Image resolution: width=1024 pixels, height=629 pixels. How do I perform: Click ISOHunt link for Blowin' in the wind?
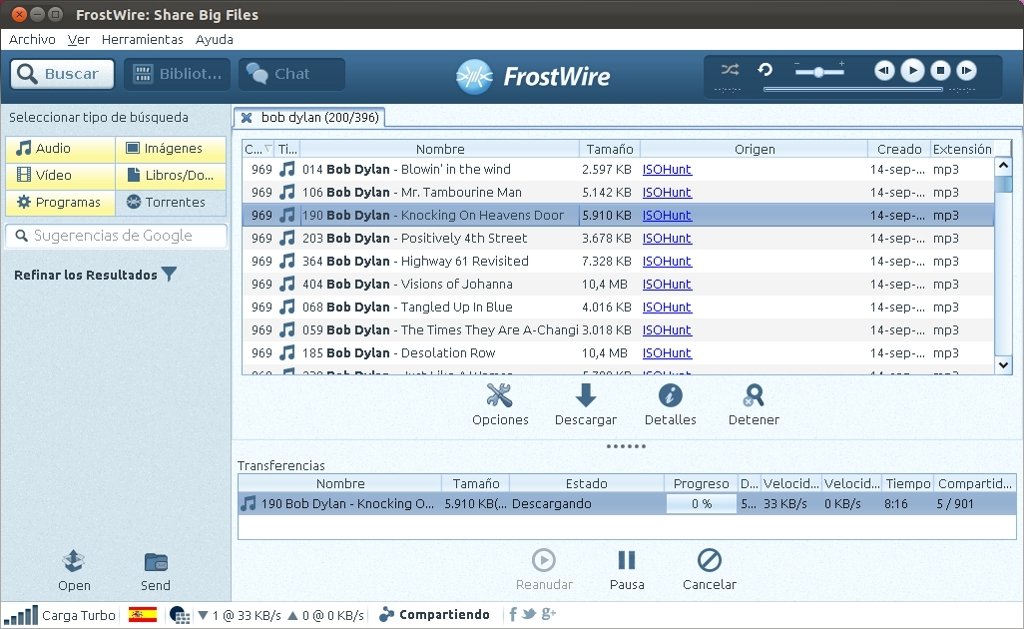667,170
